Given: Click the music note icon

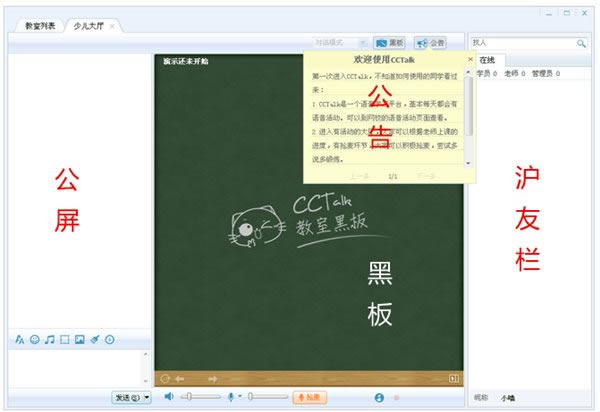Looking at the screenshot, I should (50, 339).
